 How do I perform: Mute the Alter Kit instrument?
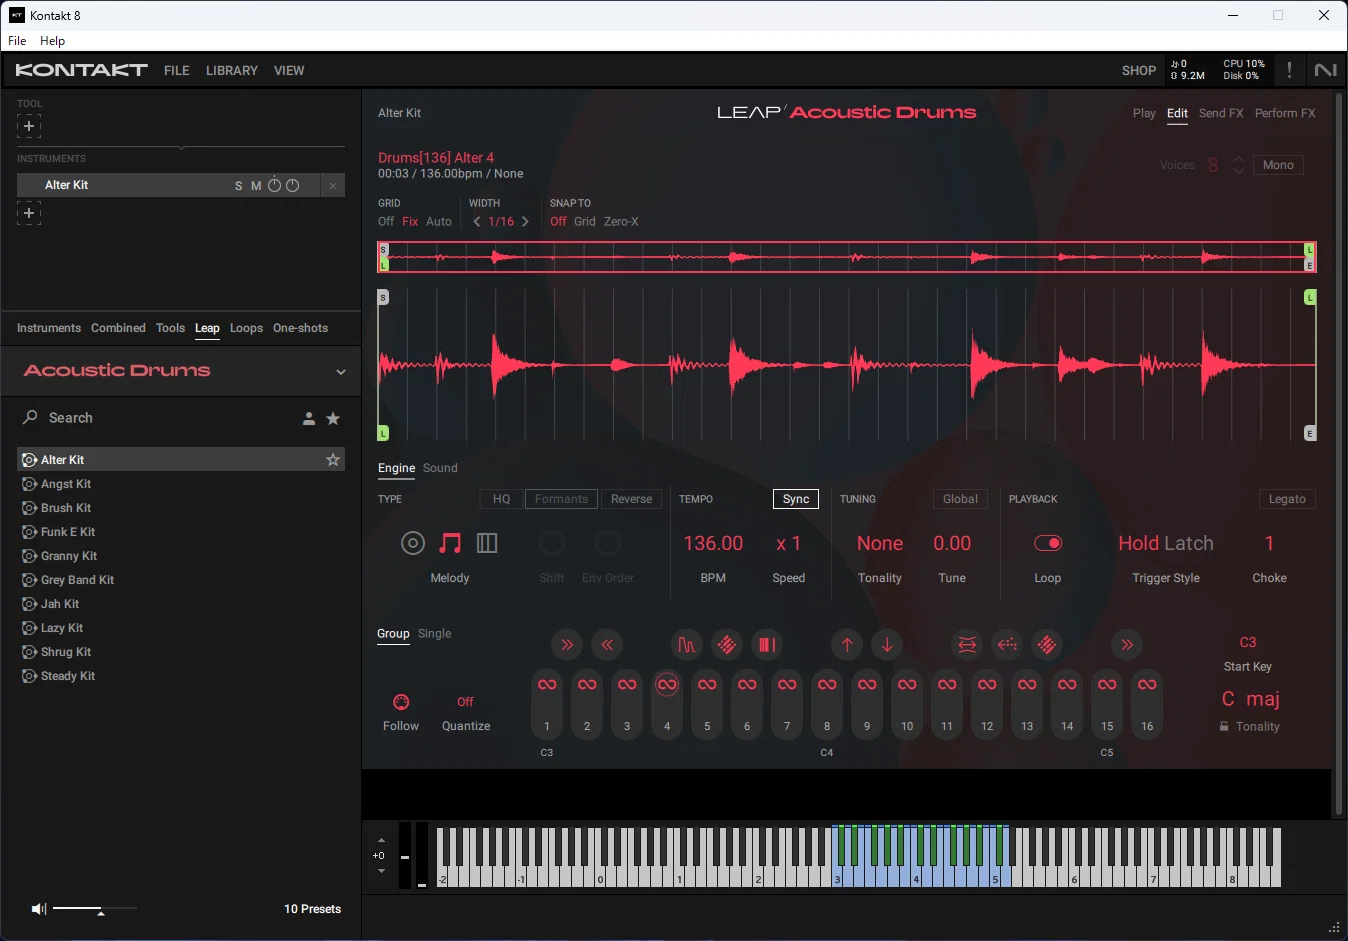pos(256,186)
